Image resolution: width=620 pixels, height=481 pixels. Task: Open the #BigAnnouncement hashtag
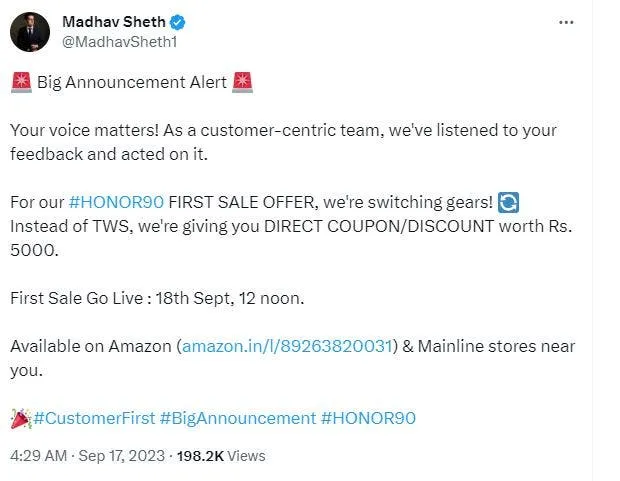[237, 418]
